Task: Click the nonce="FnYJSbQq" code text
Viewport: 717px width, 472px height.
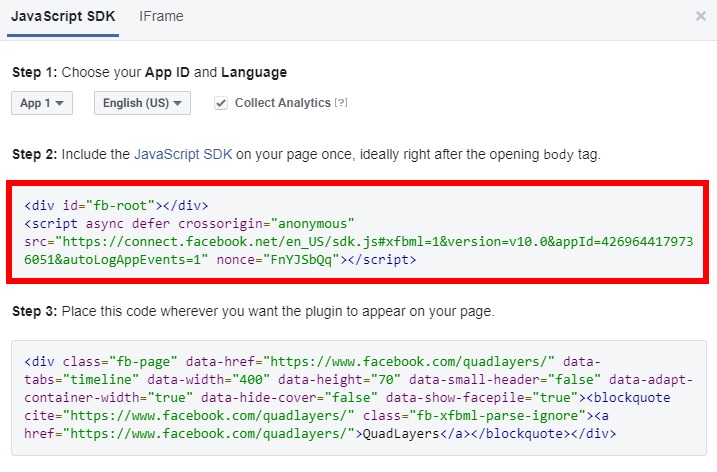Action: (x=278, y=260)
